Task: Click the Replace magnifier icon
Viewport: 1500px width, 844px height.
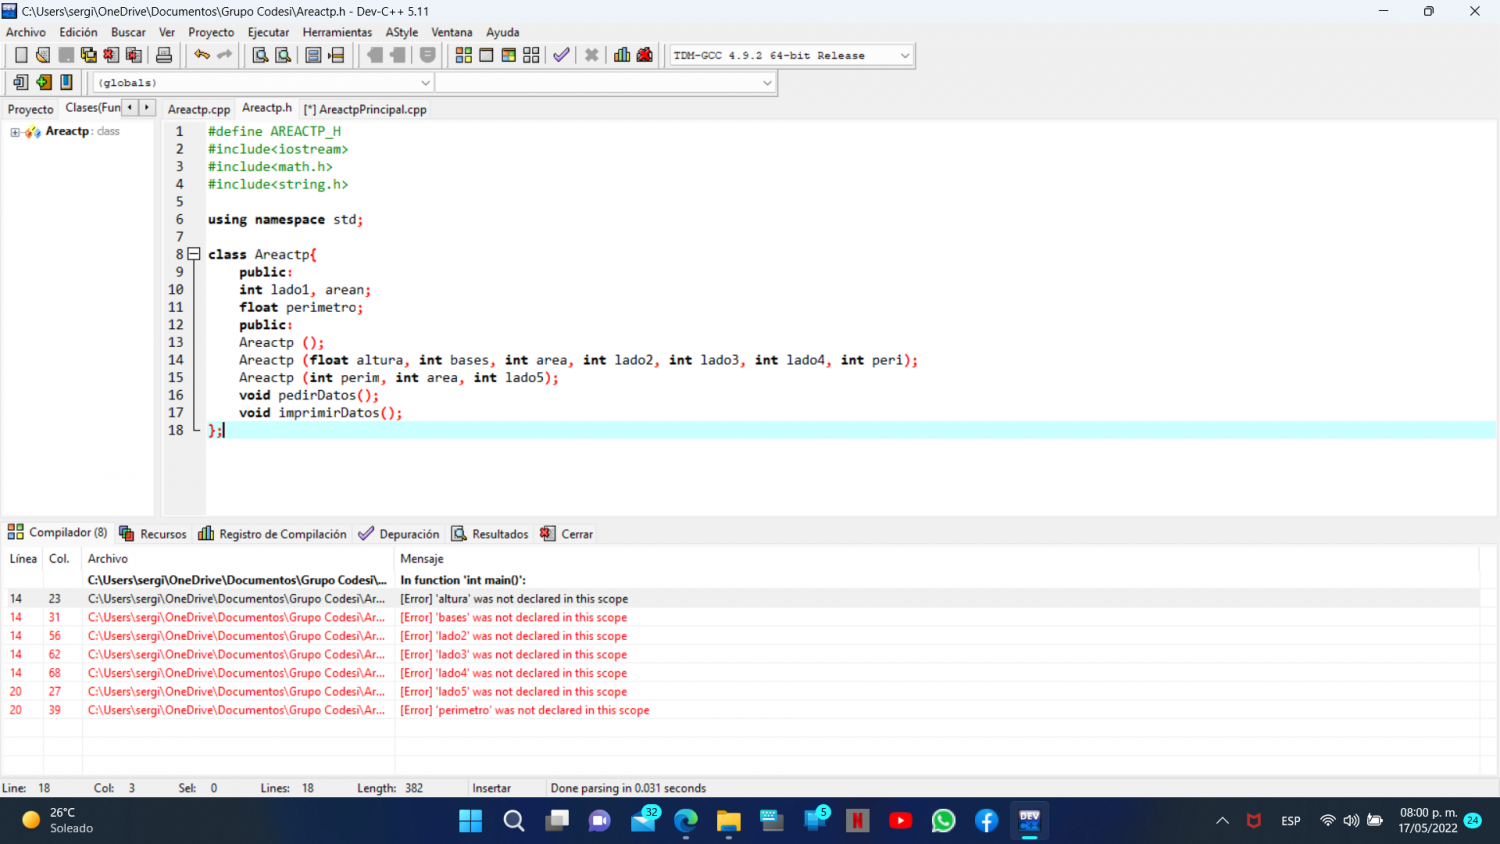Action: pos(283,55)
